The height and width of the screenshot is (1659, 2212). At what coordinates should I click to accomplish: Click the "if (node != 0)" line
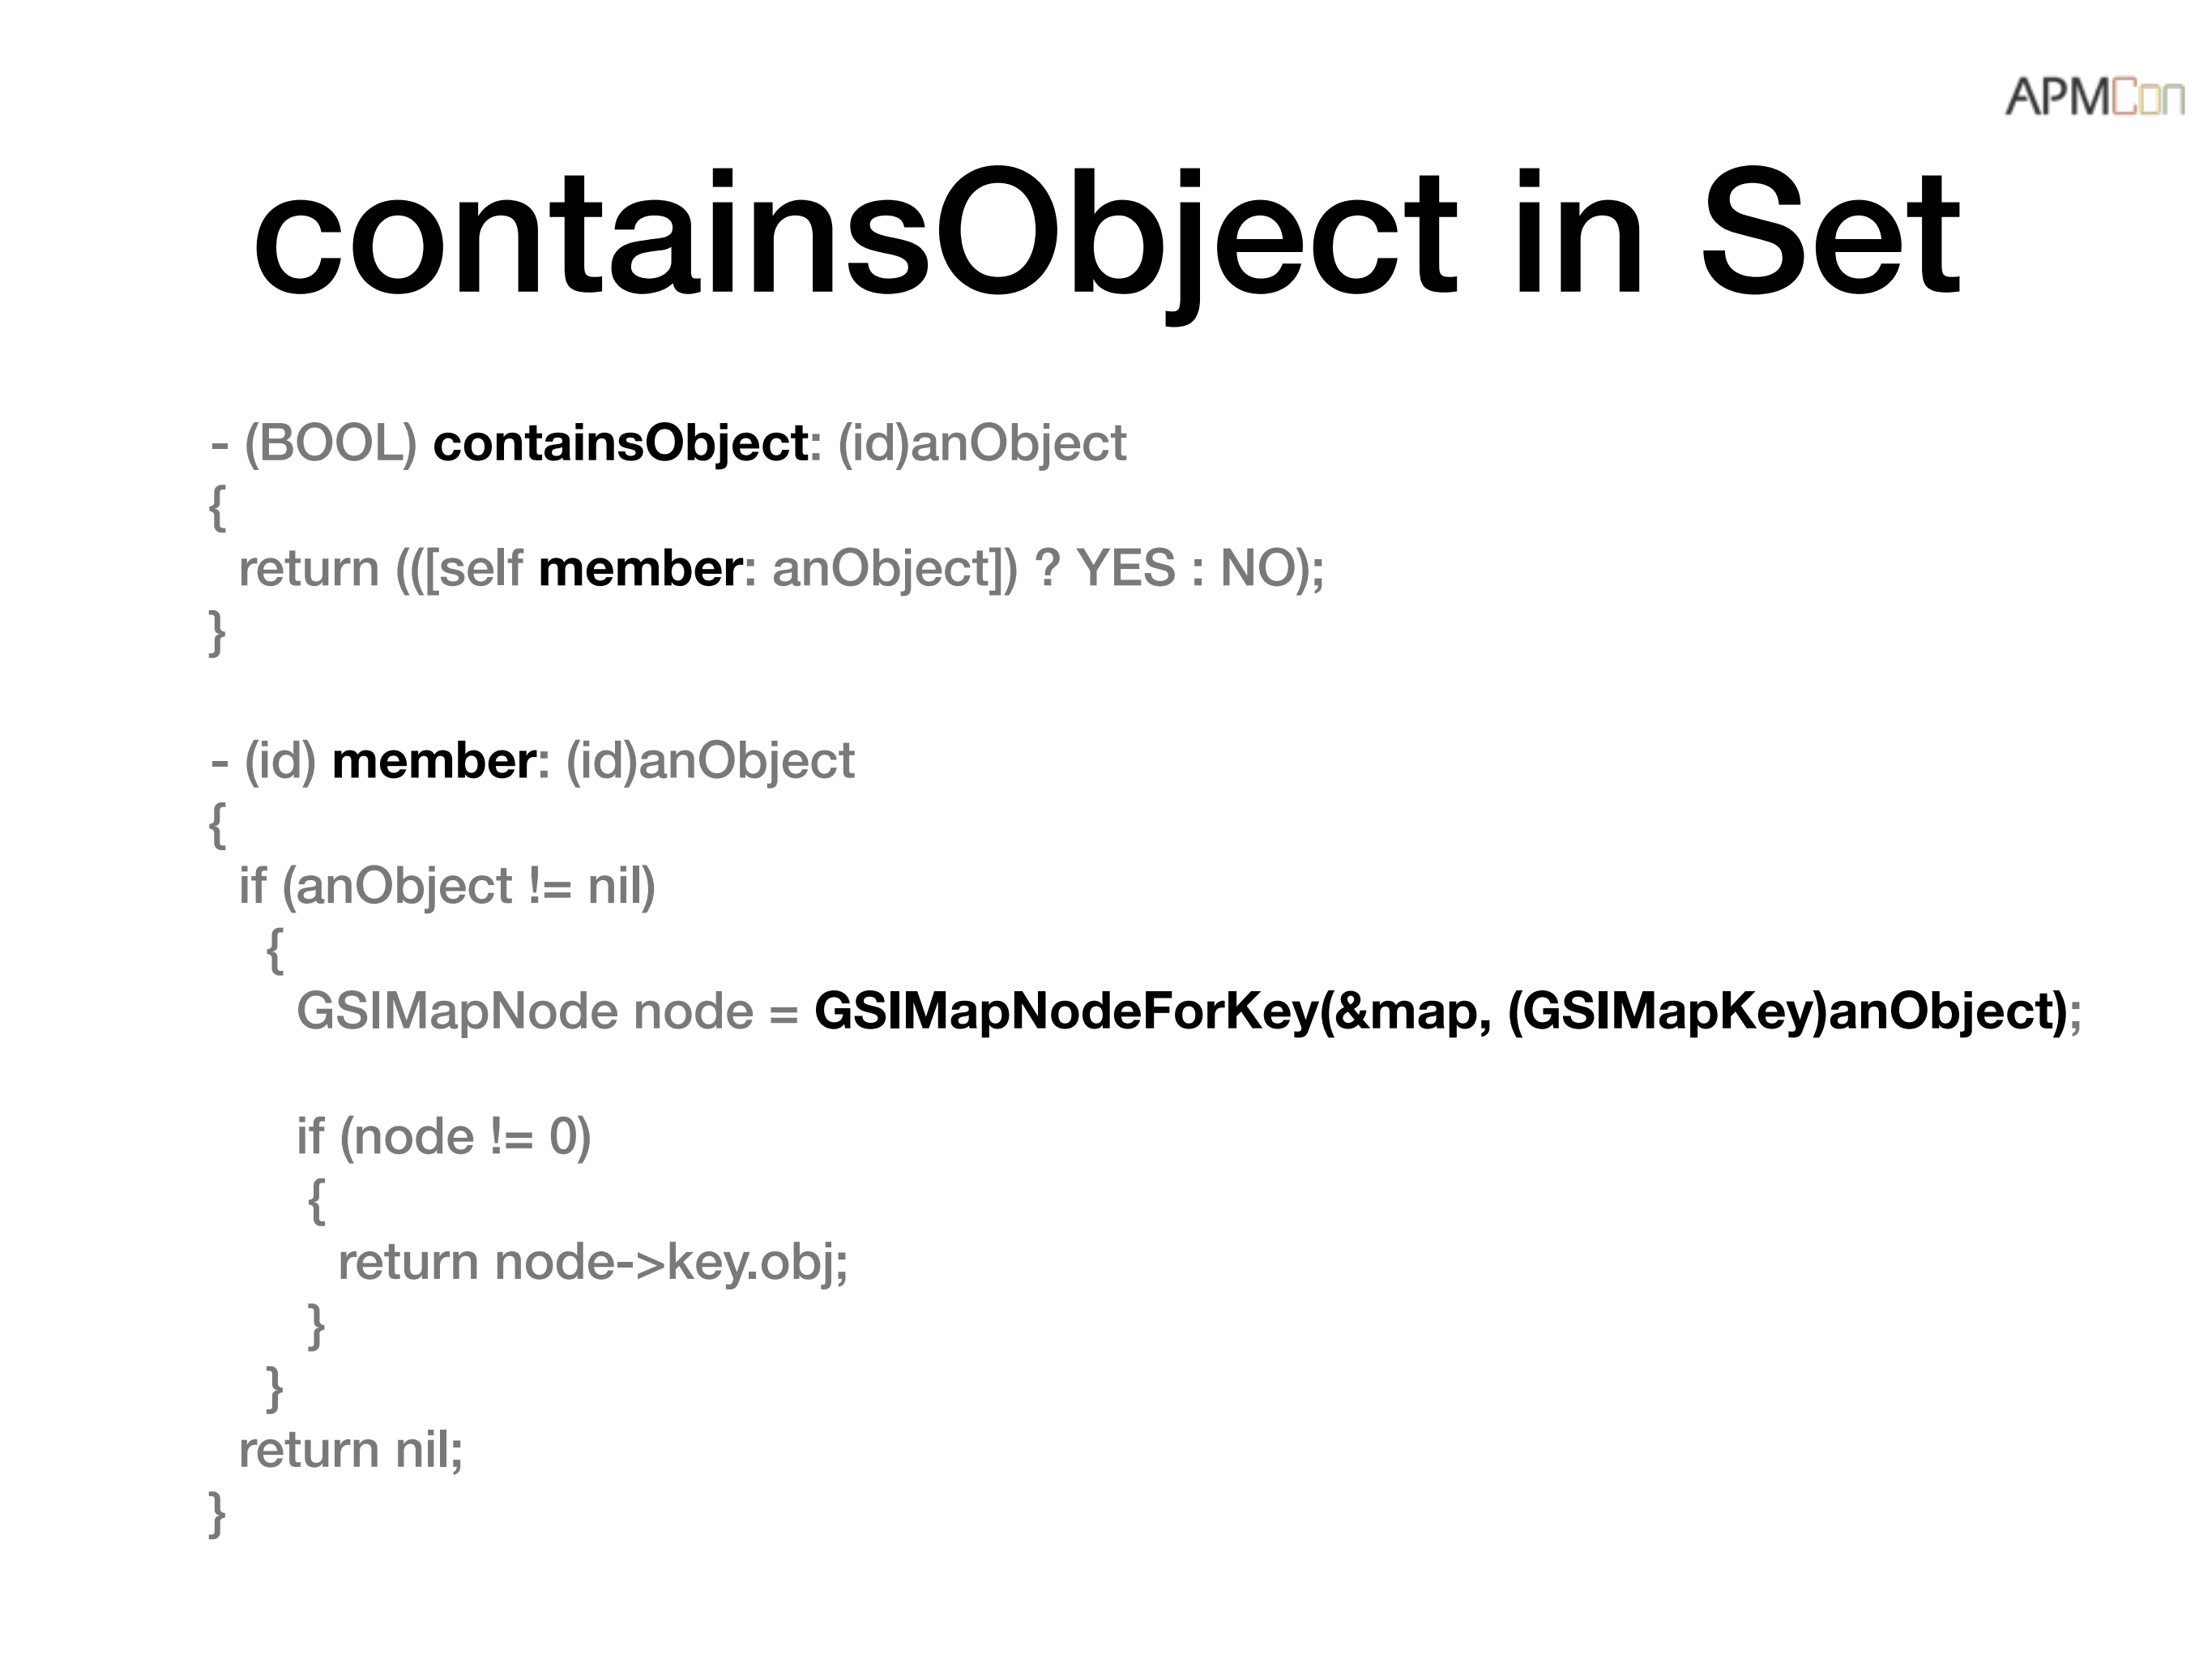coord(444,1137)
